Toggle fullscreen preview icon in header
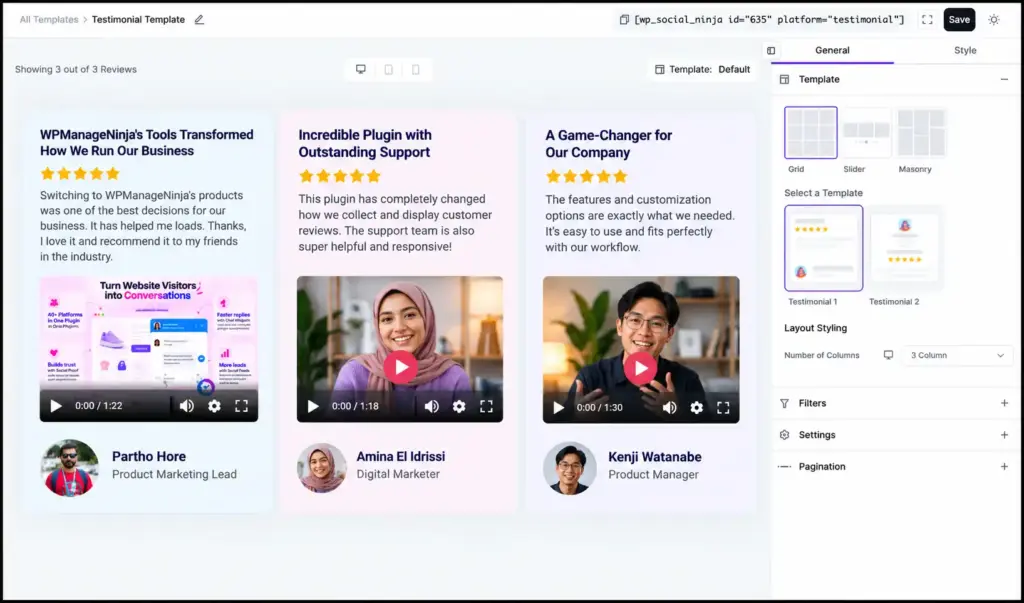Viewport: 1024px width, 603px height. (927, 20)
